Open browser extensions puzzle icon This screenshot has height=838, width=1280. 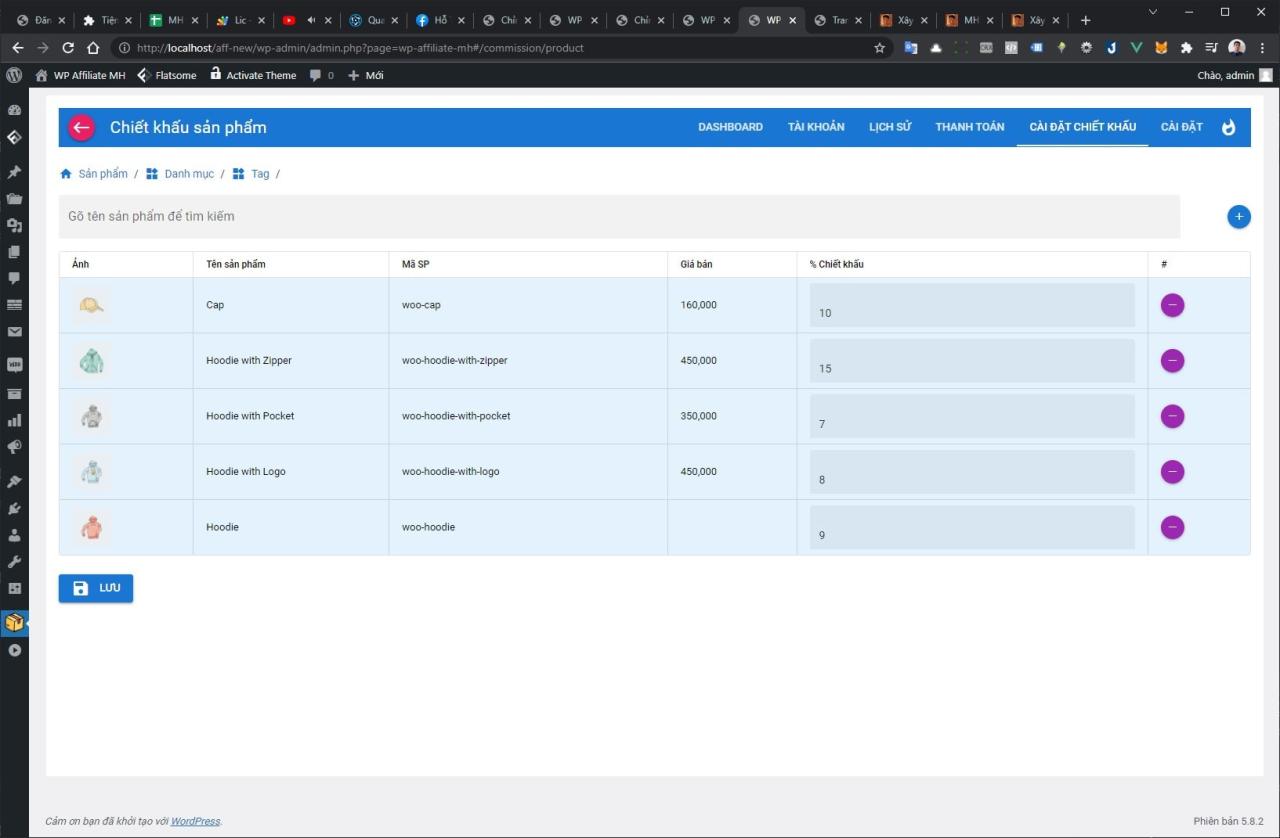[1186, 48]
